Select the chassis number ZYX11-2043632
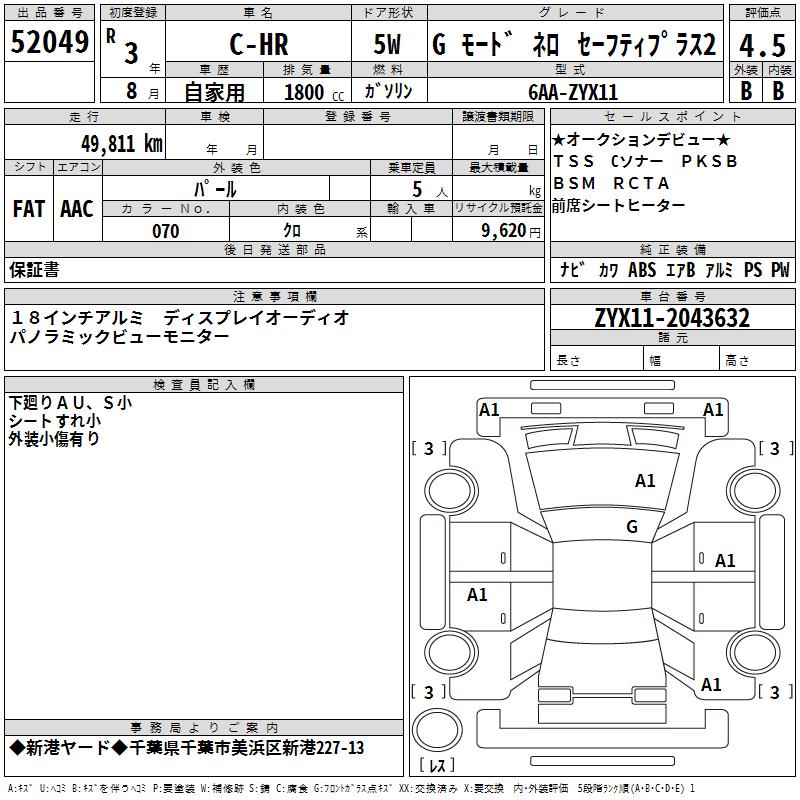This screenshot has height=800, width=800. pos(672,318)
